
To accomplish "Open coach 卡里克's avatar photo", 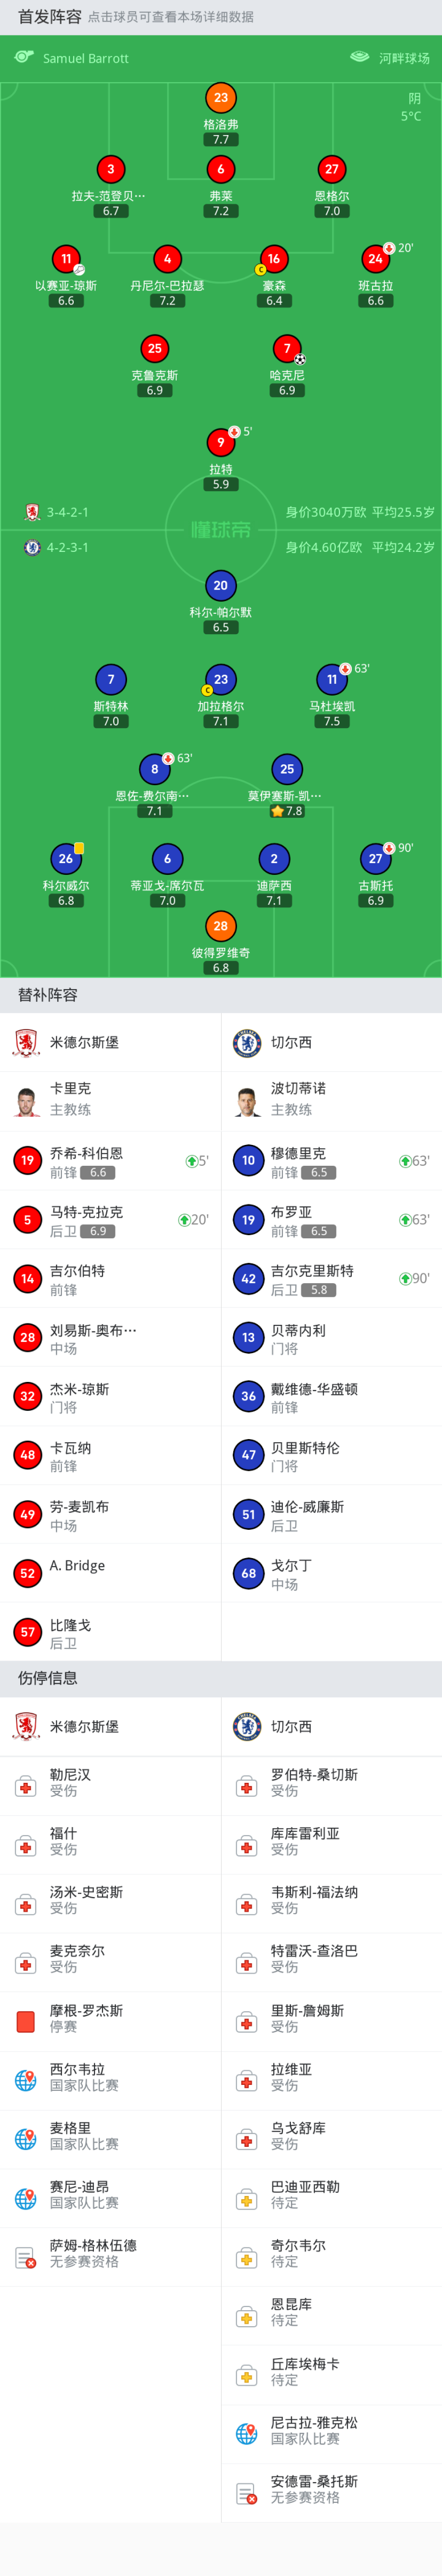I will (x=27, y=1100).
